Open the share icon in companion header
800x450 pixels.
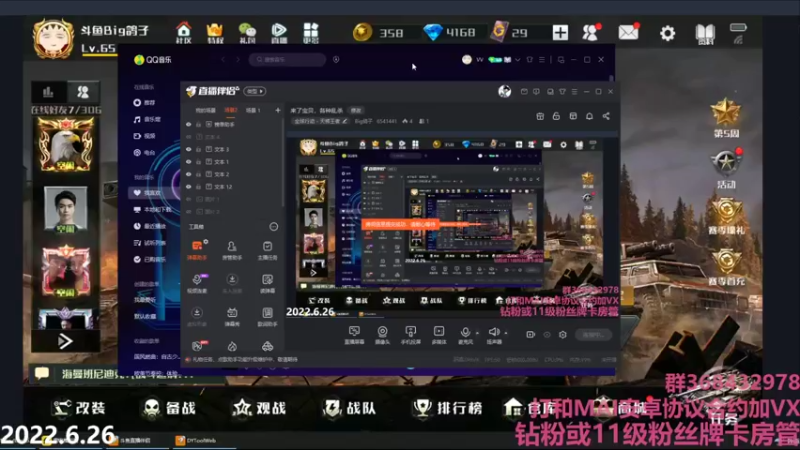pos(606,116)
